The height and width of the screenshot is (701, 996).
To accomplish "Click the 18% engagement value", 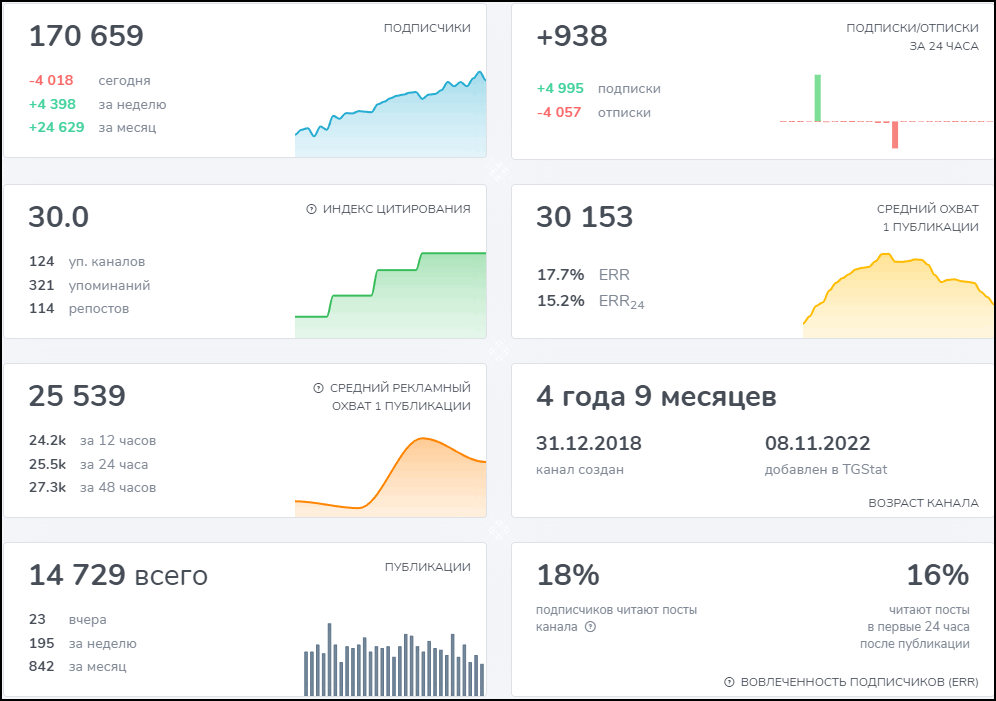I will coord(568,575).
